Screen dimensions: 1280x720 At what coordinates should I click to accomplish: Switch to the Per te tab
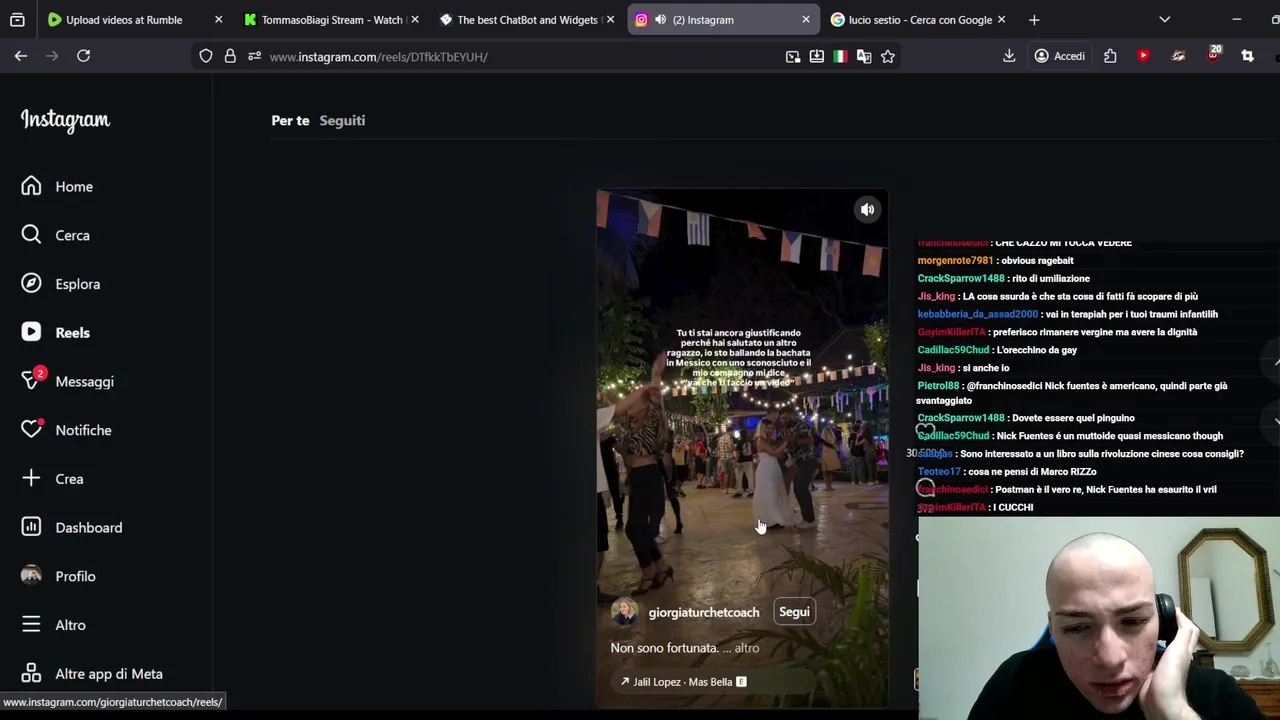(x=290, y=120)
